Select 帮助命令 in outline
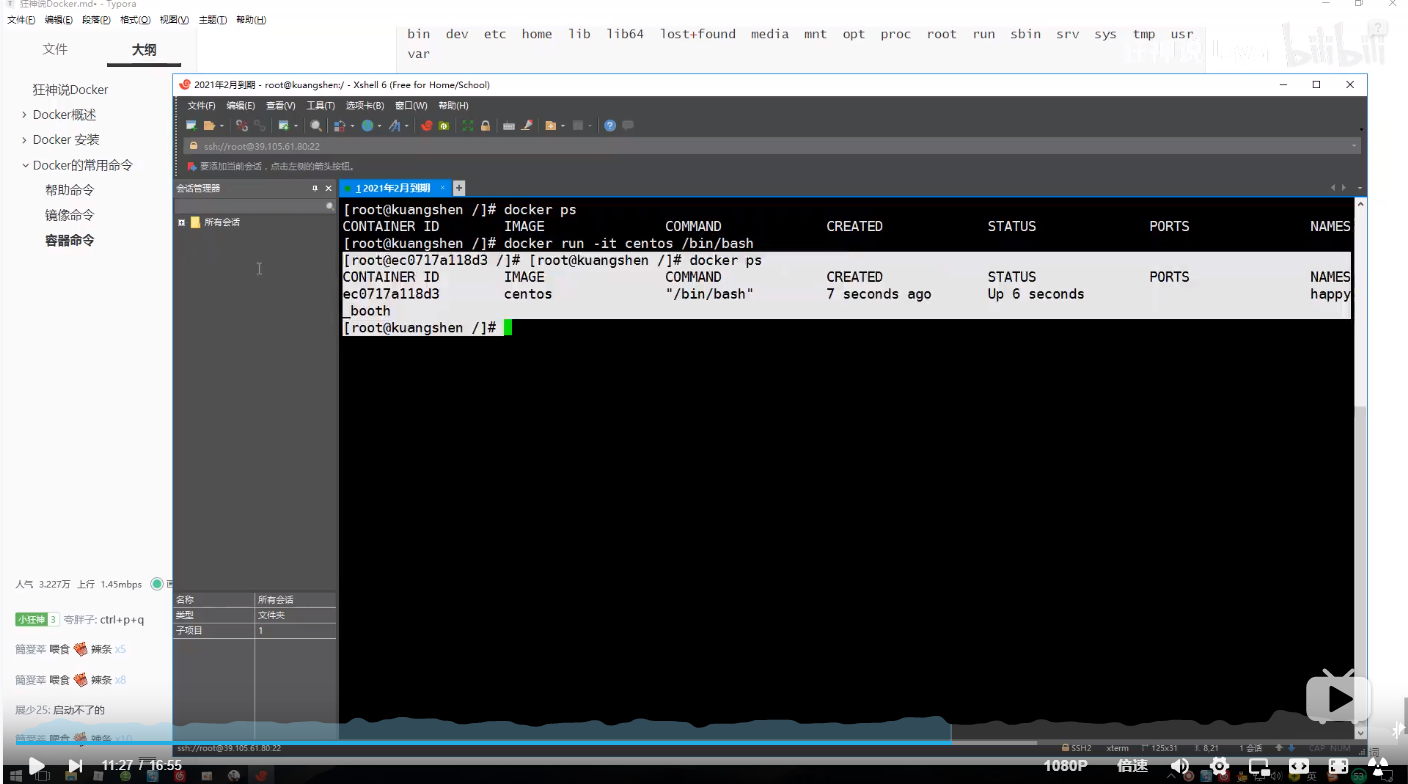Image resolution: width=1408 pixels, height=784 pixels. tap(70, 190)
